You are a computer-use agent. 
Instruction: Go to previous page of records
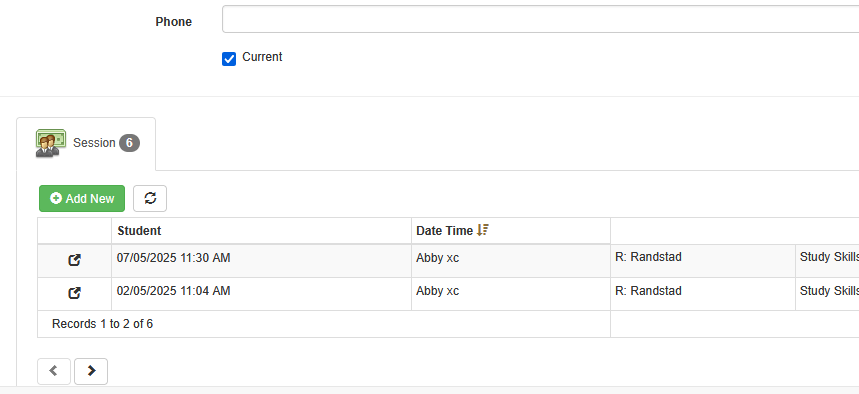click(54, 371)
